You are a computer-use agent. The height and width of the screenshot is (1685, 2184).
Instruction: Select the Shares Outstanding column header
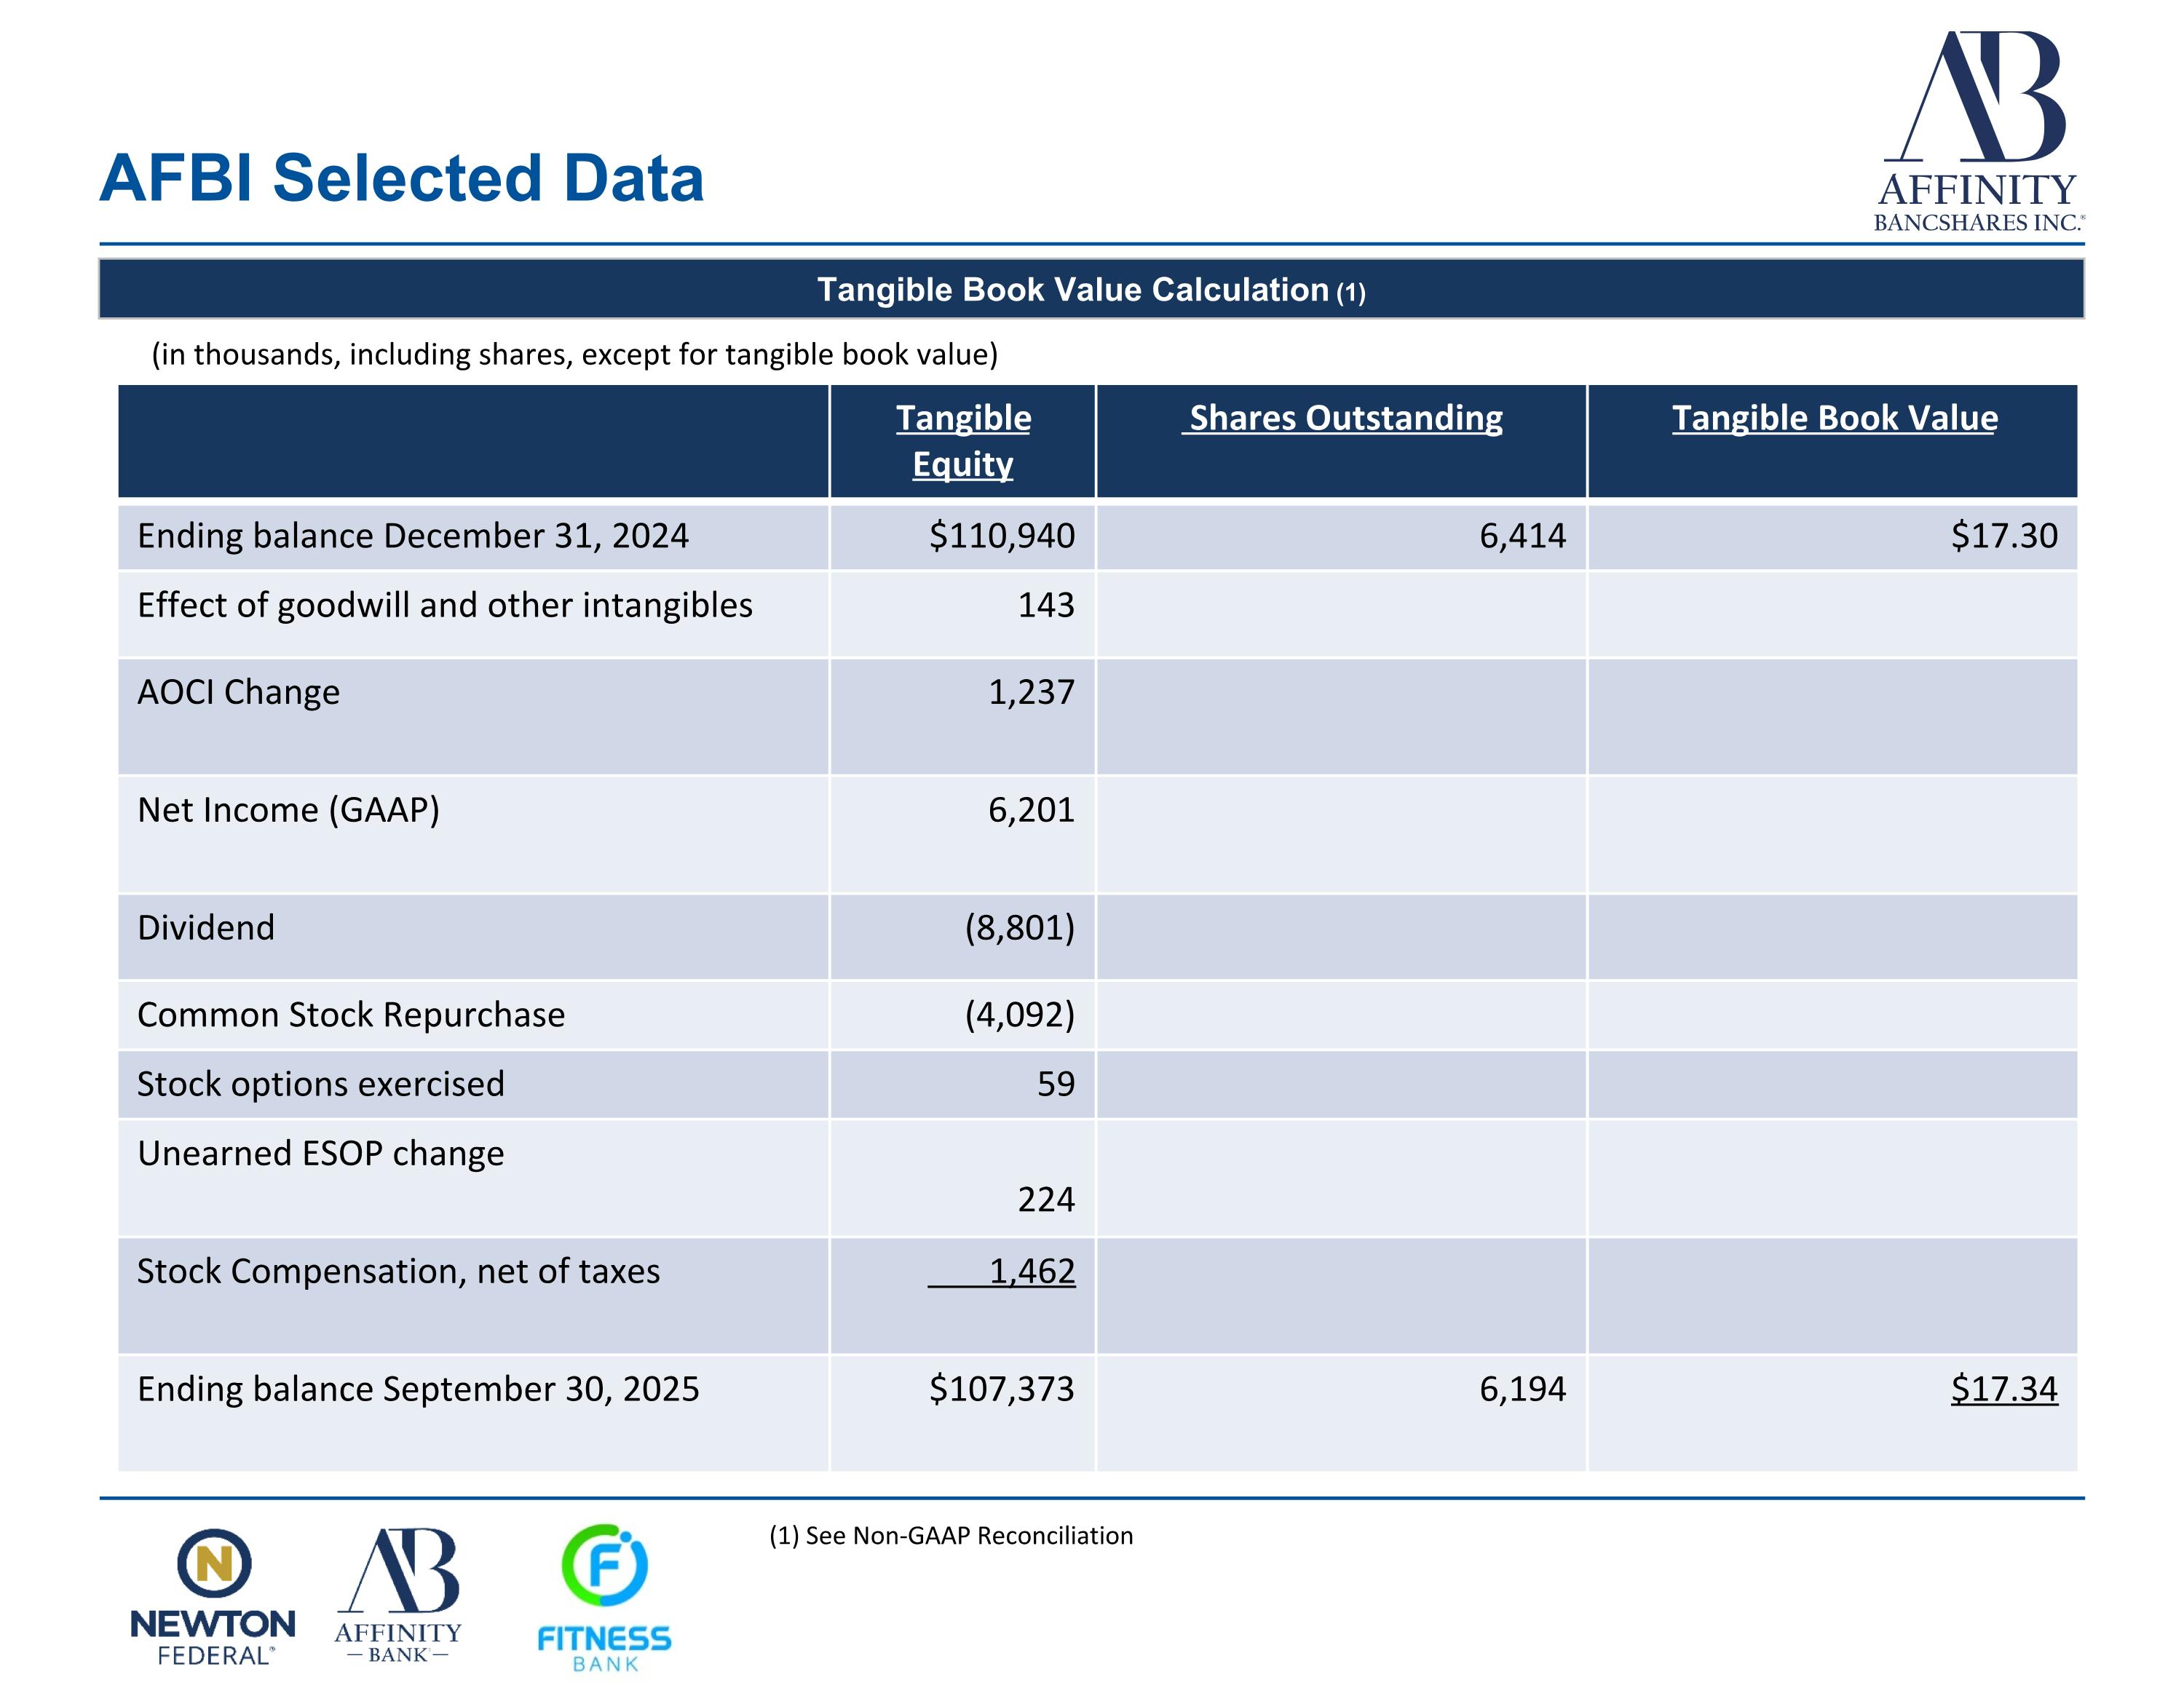click(1343, 418)
